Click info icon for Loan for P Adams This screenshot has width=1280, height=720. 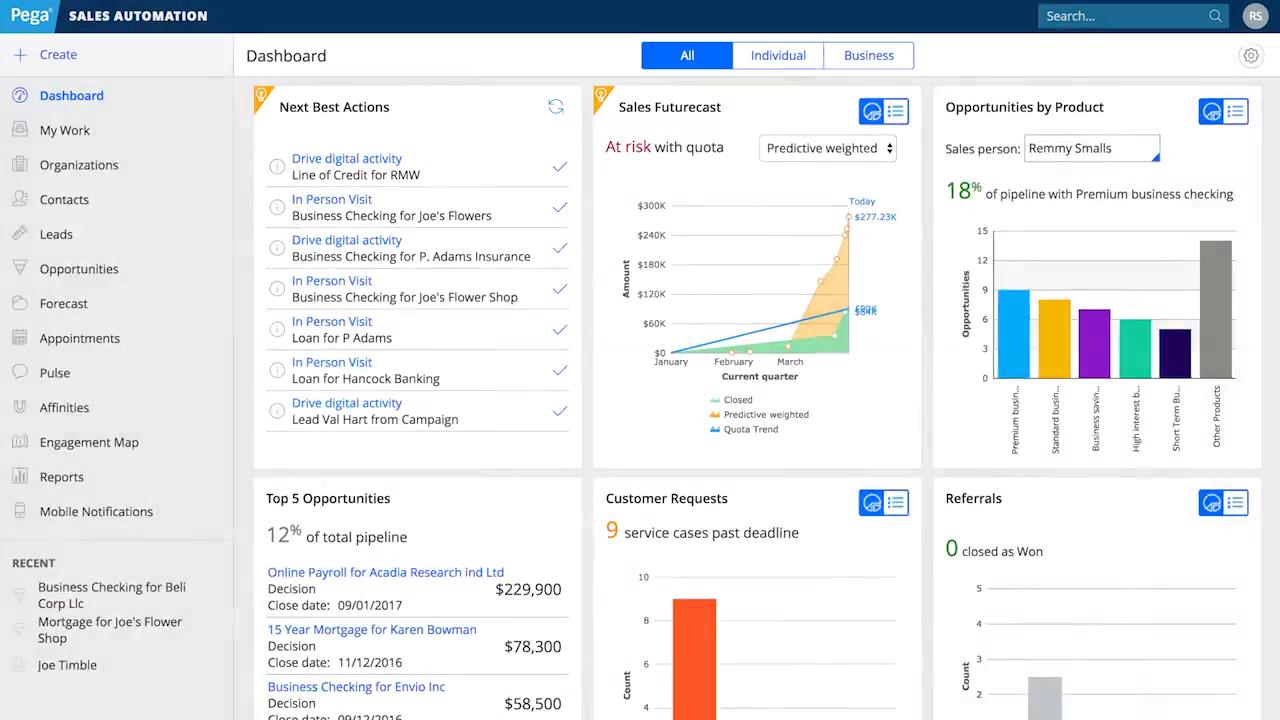277,330
